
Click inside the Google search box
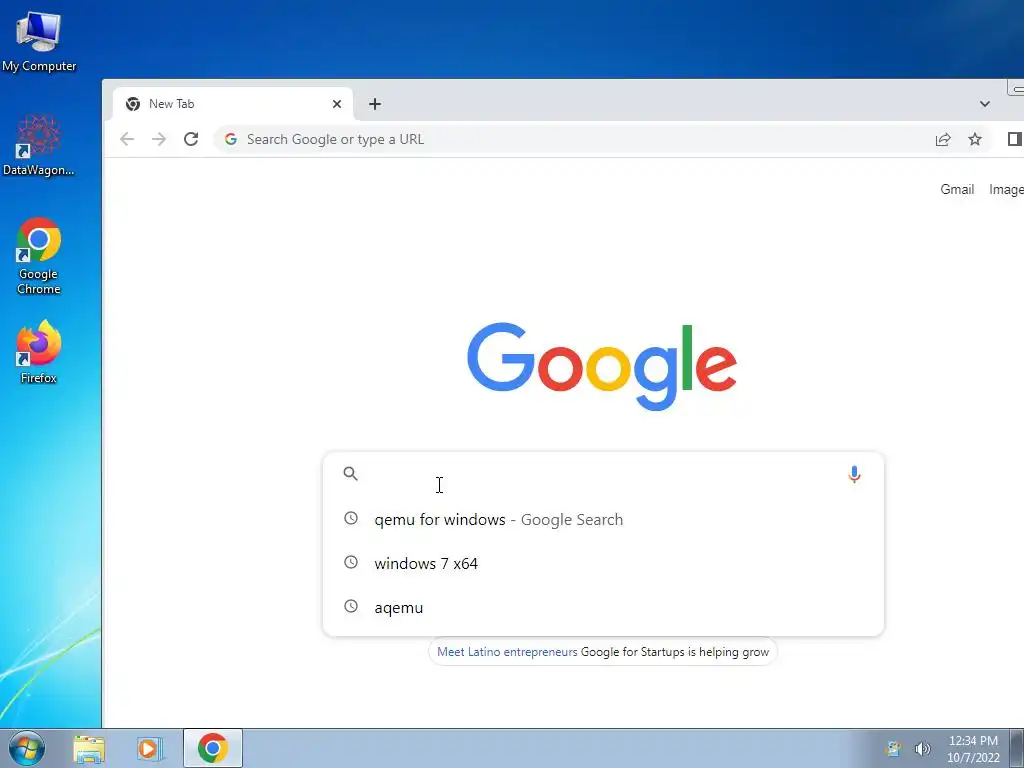603,474
